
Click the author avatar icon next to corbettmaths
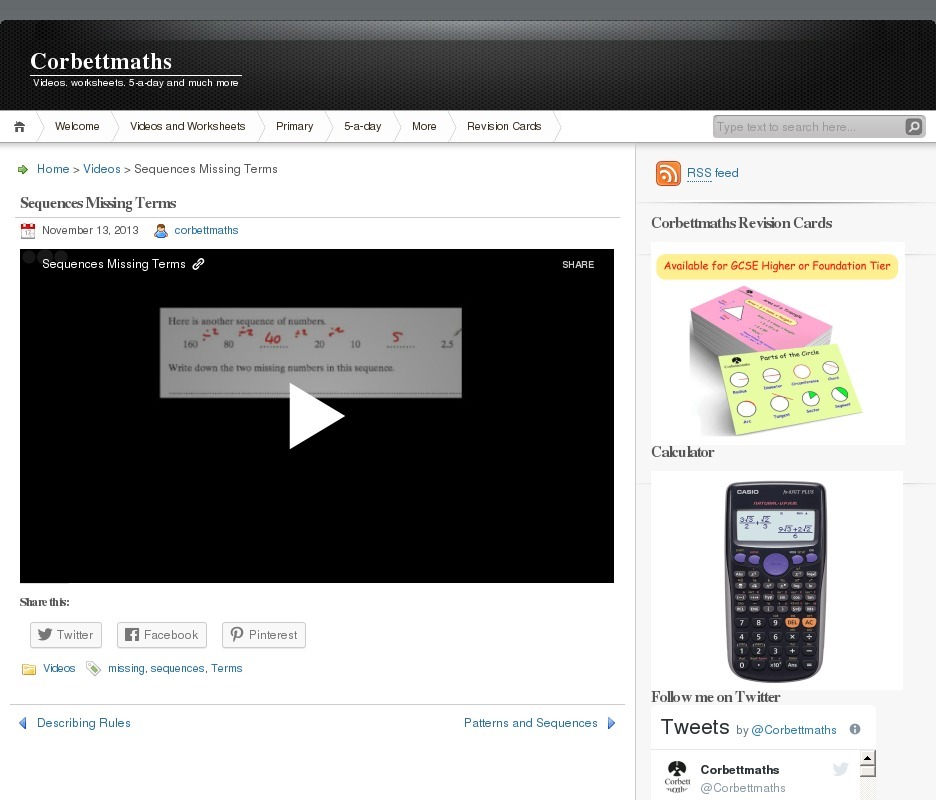[160, 231]
